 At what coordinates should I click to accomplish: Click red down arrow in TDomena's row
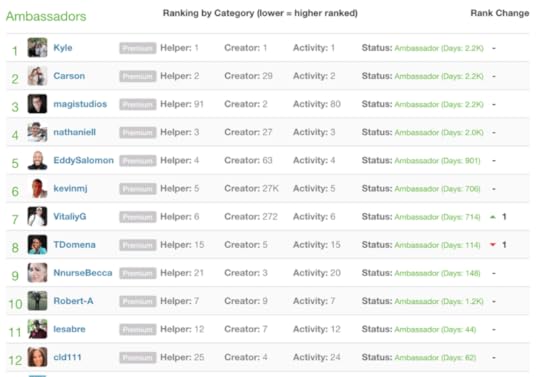click(x=493, y=245)
